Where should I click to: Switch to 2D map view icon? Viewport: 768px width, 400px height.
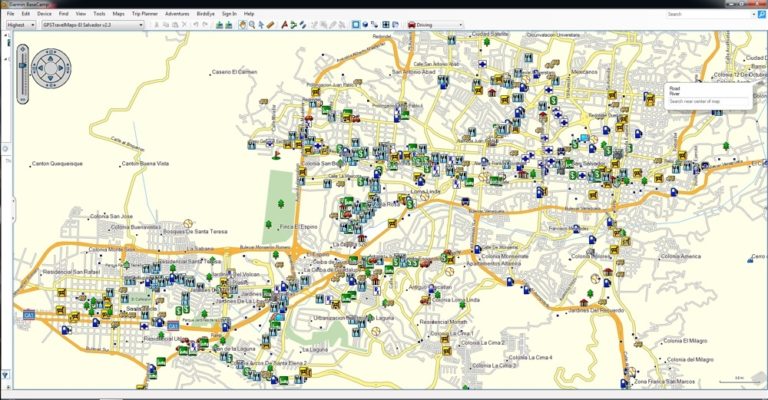point(356,24)
